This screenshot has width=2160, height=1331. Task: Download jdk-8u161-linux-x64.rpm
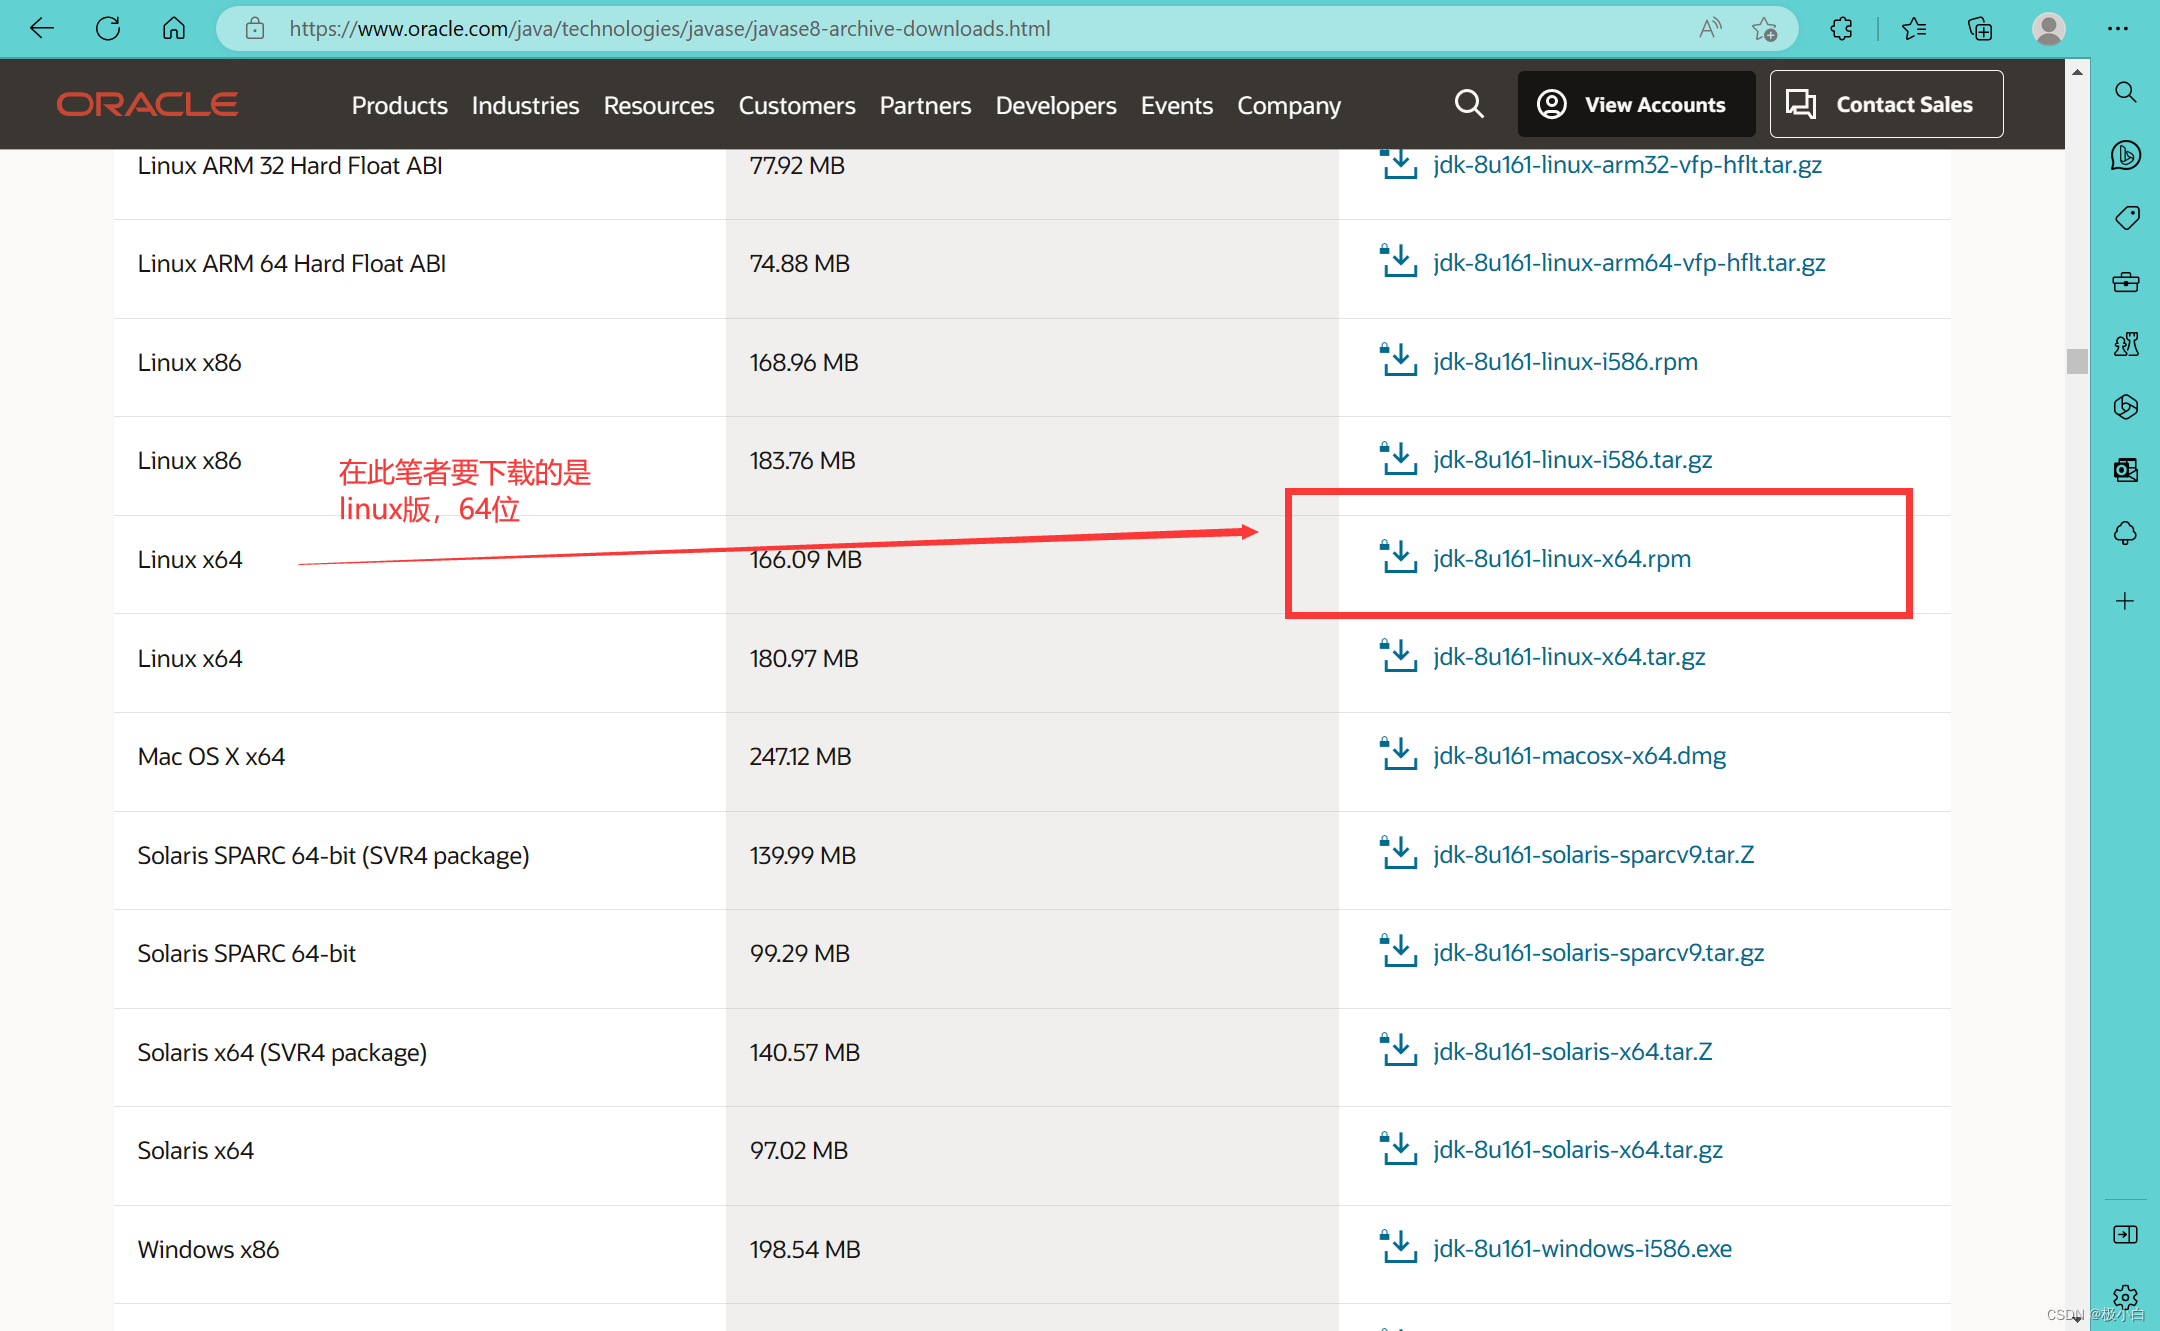(x=1562, y=558)
